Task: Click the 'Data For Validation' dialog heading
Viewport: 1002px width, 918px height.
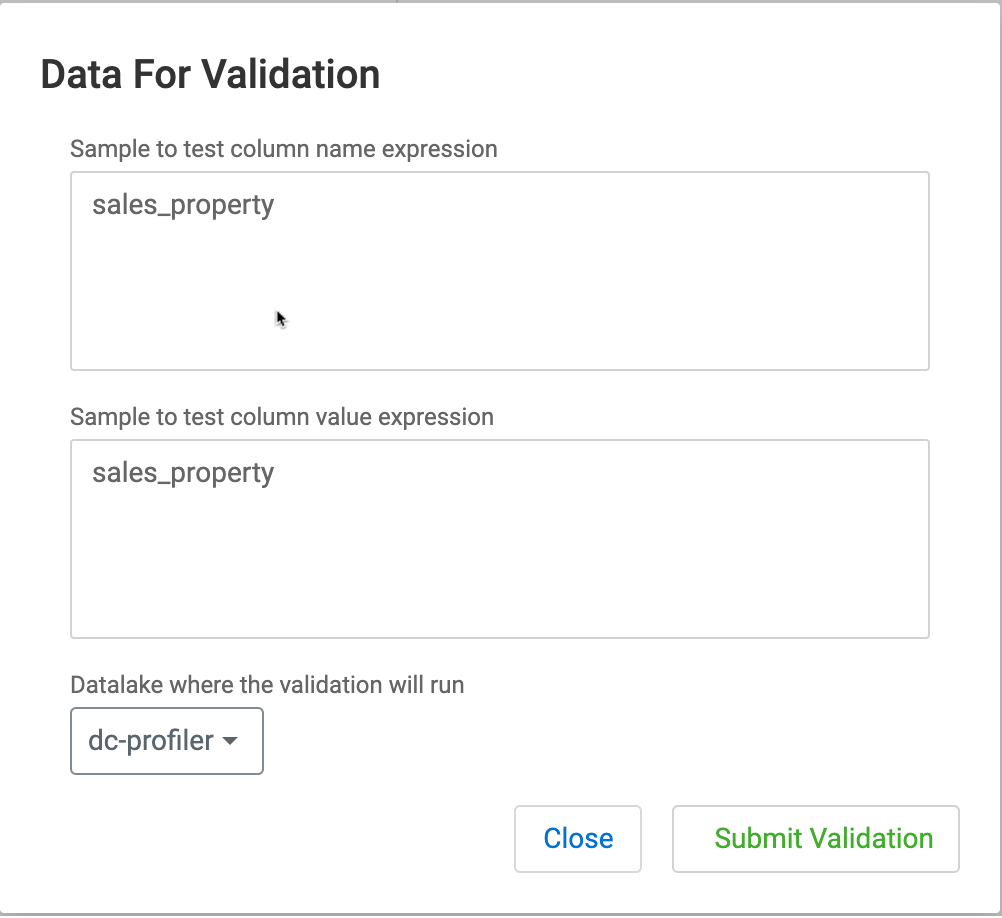Action: (210, 75)
